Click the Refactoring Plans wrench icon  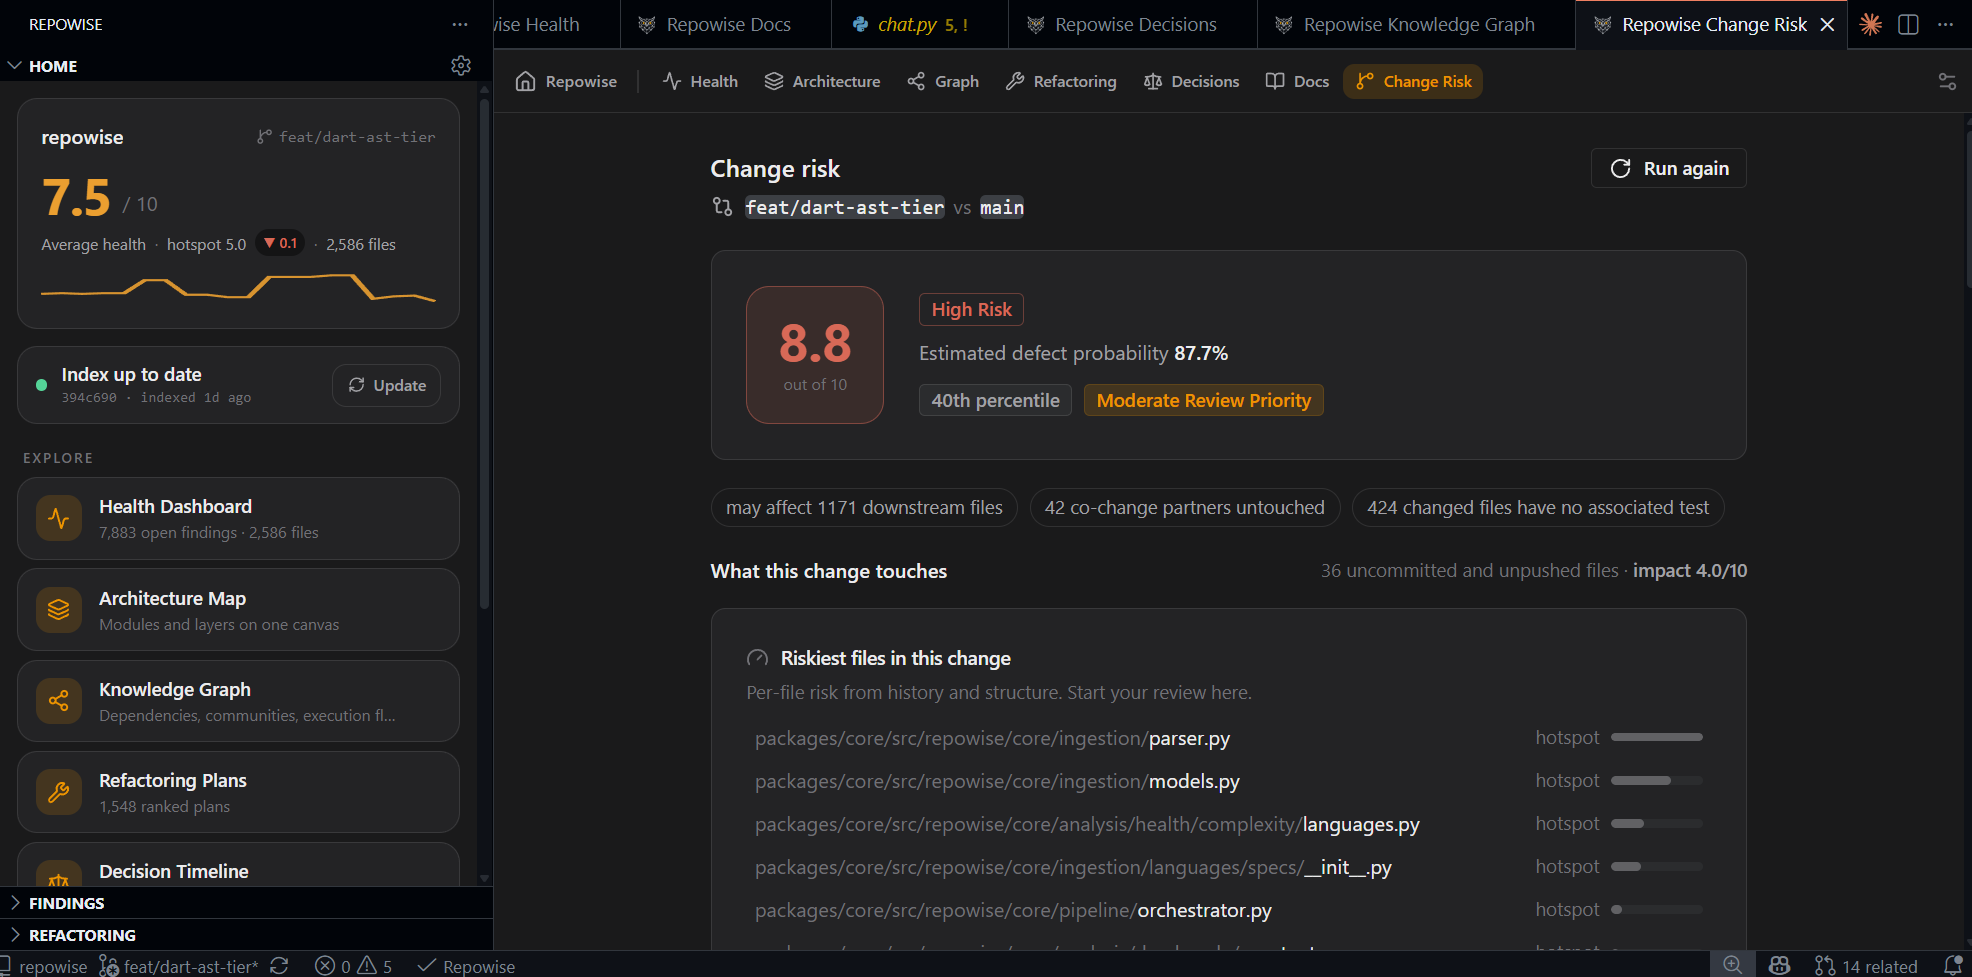coord(59,792)
